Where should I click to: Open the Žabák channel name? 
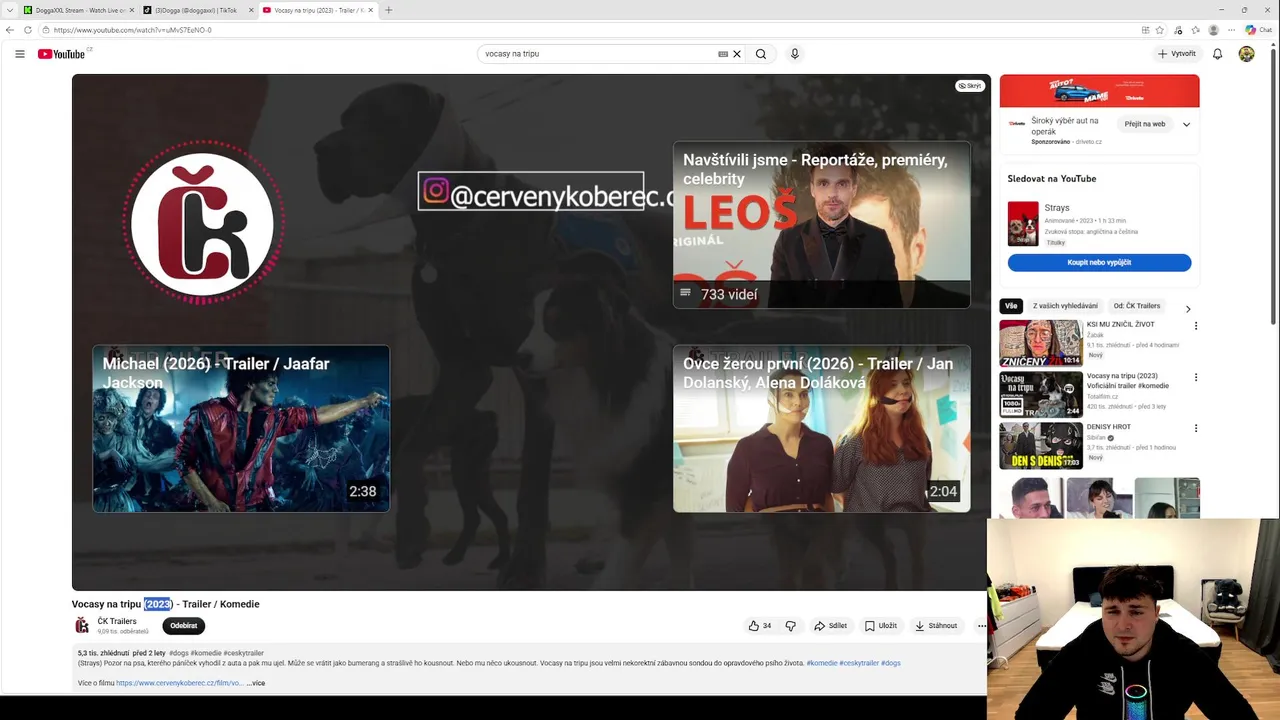[x=1095, y=335]
